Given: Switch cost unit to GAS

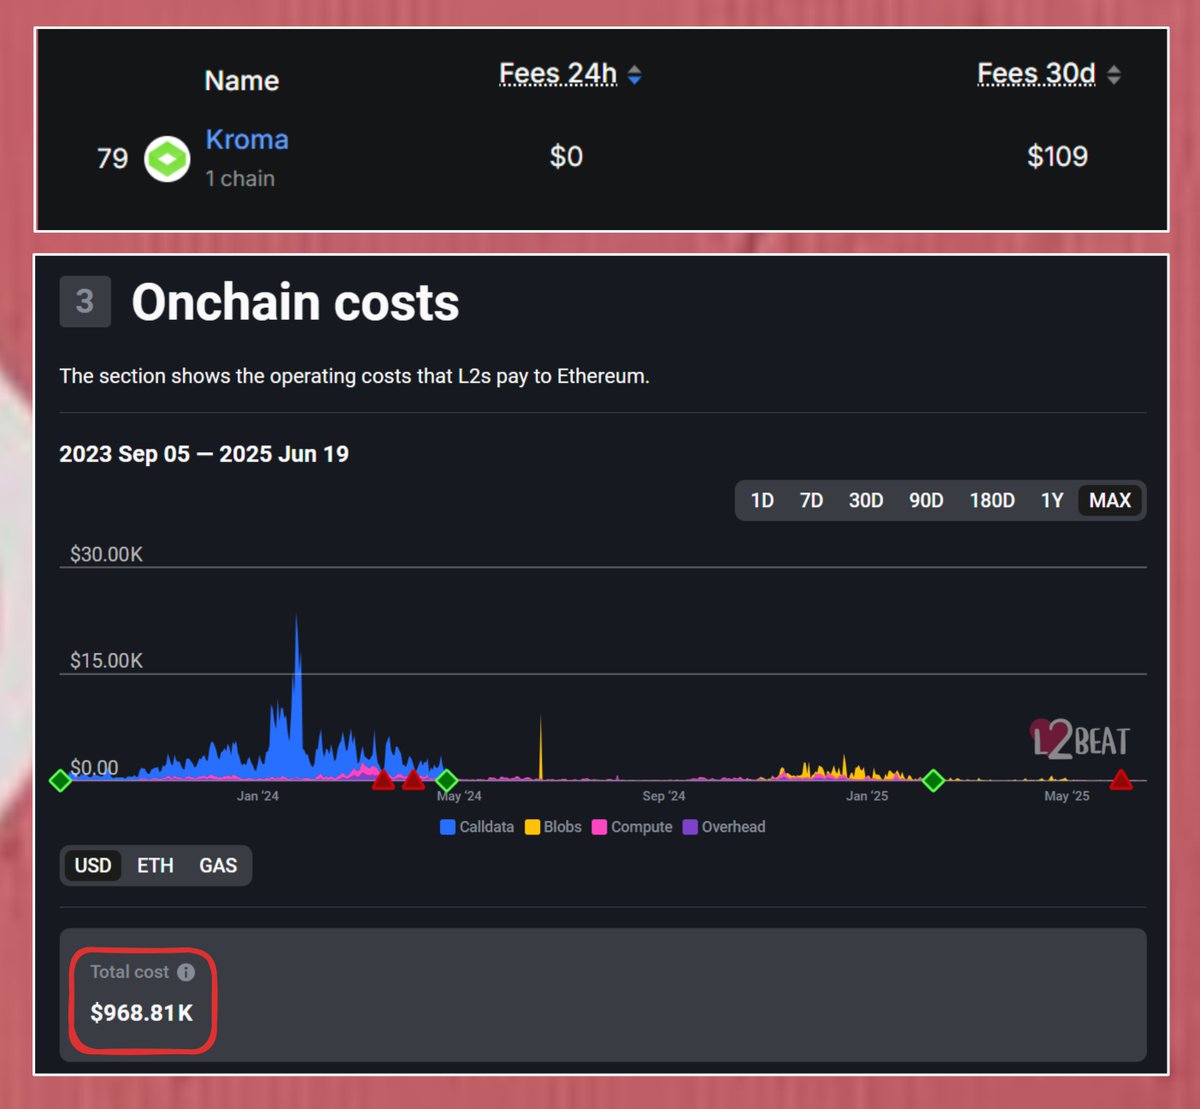Looking at the screenshot, I should pos(218,866).
